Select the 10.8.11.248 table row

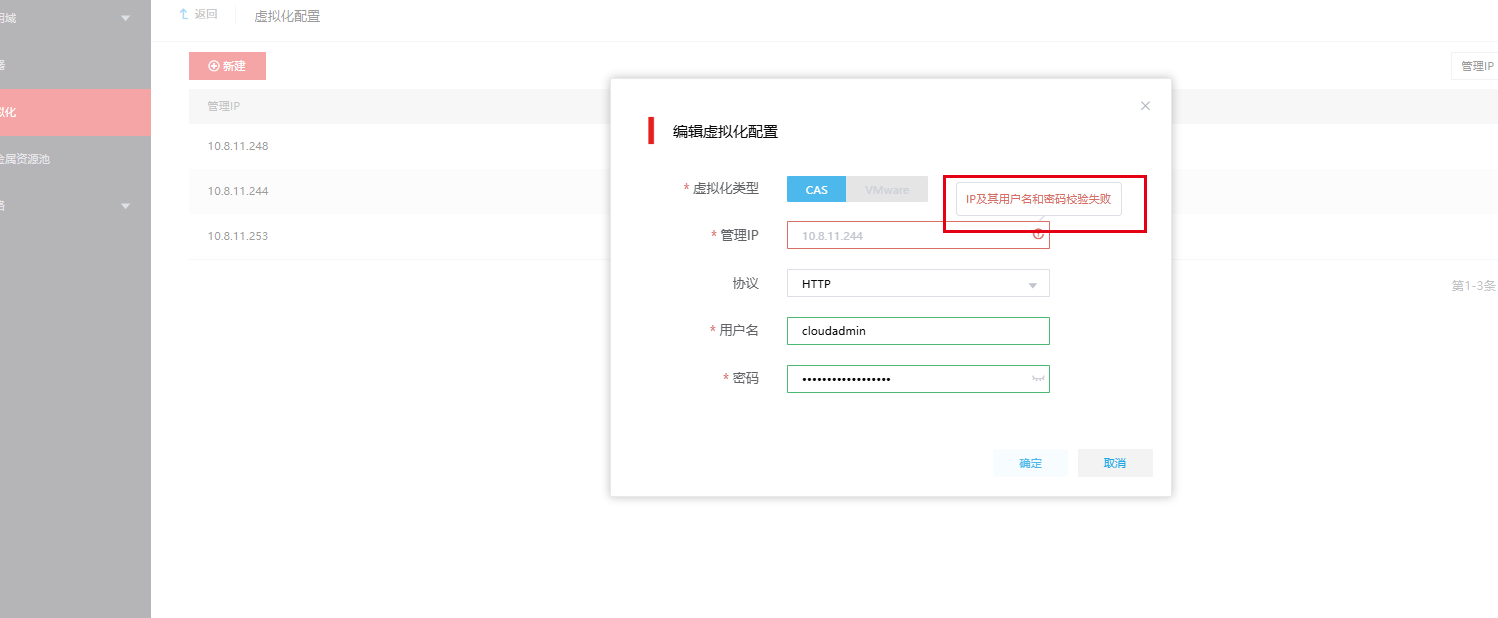click(x=238, y=146)
